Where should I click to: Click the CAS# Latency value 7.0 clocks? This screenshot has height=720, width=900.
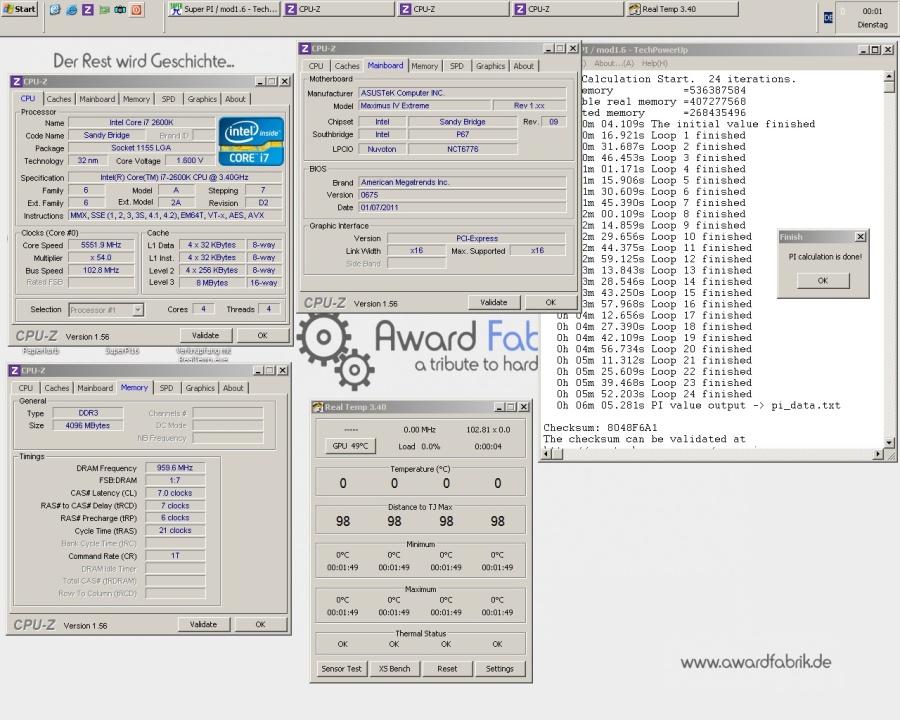click(175, 493)
